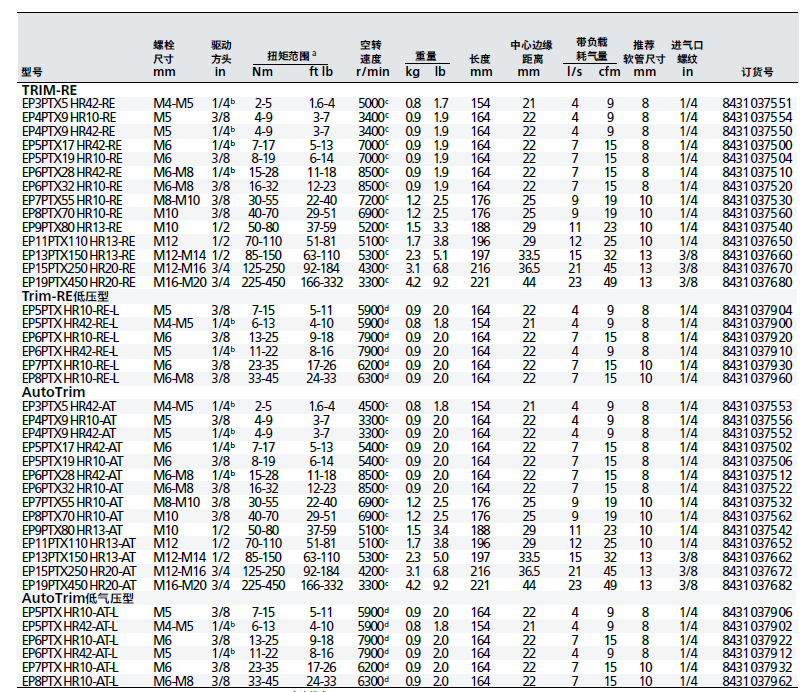Select the AutoTrim低气压型 section heading
This screenshot has height=692, width=805.
(x=71, y=598)
